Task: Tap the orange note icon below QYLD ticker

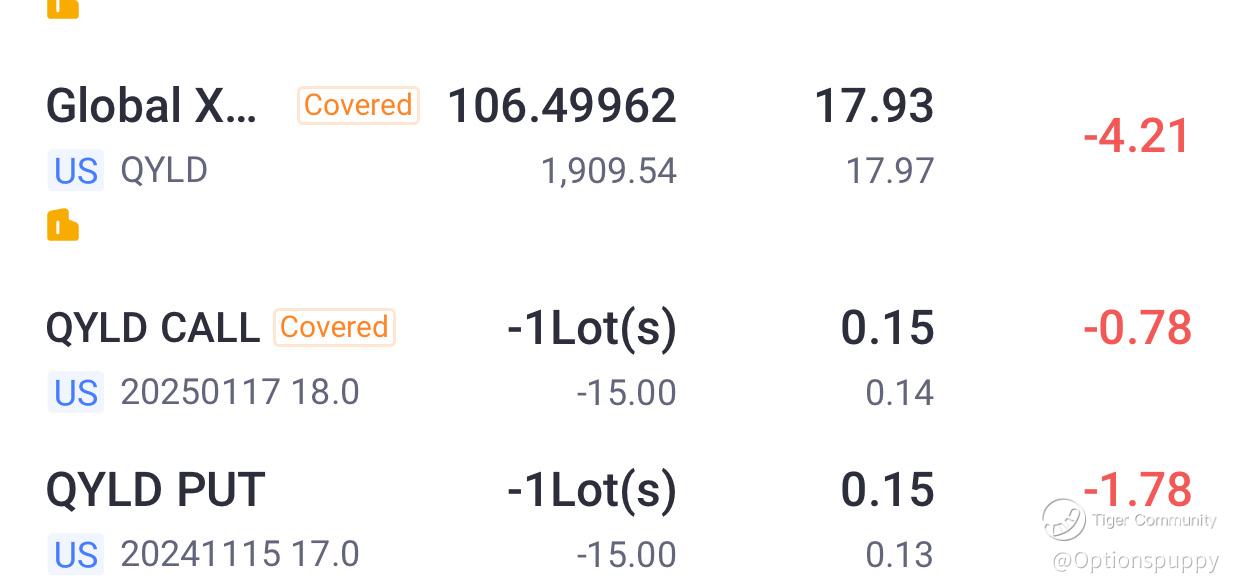Action: [x=62, y=225]
